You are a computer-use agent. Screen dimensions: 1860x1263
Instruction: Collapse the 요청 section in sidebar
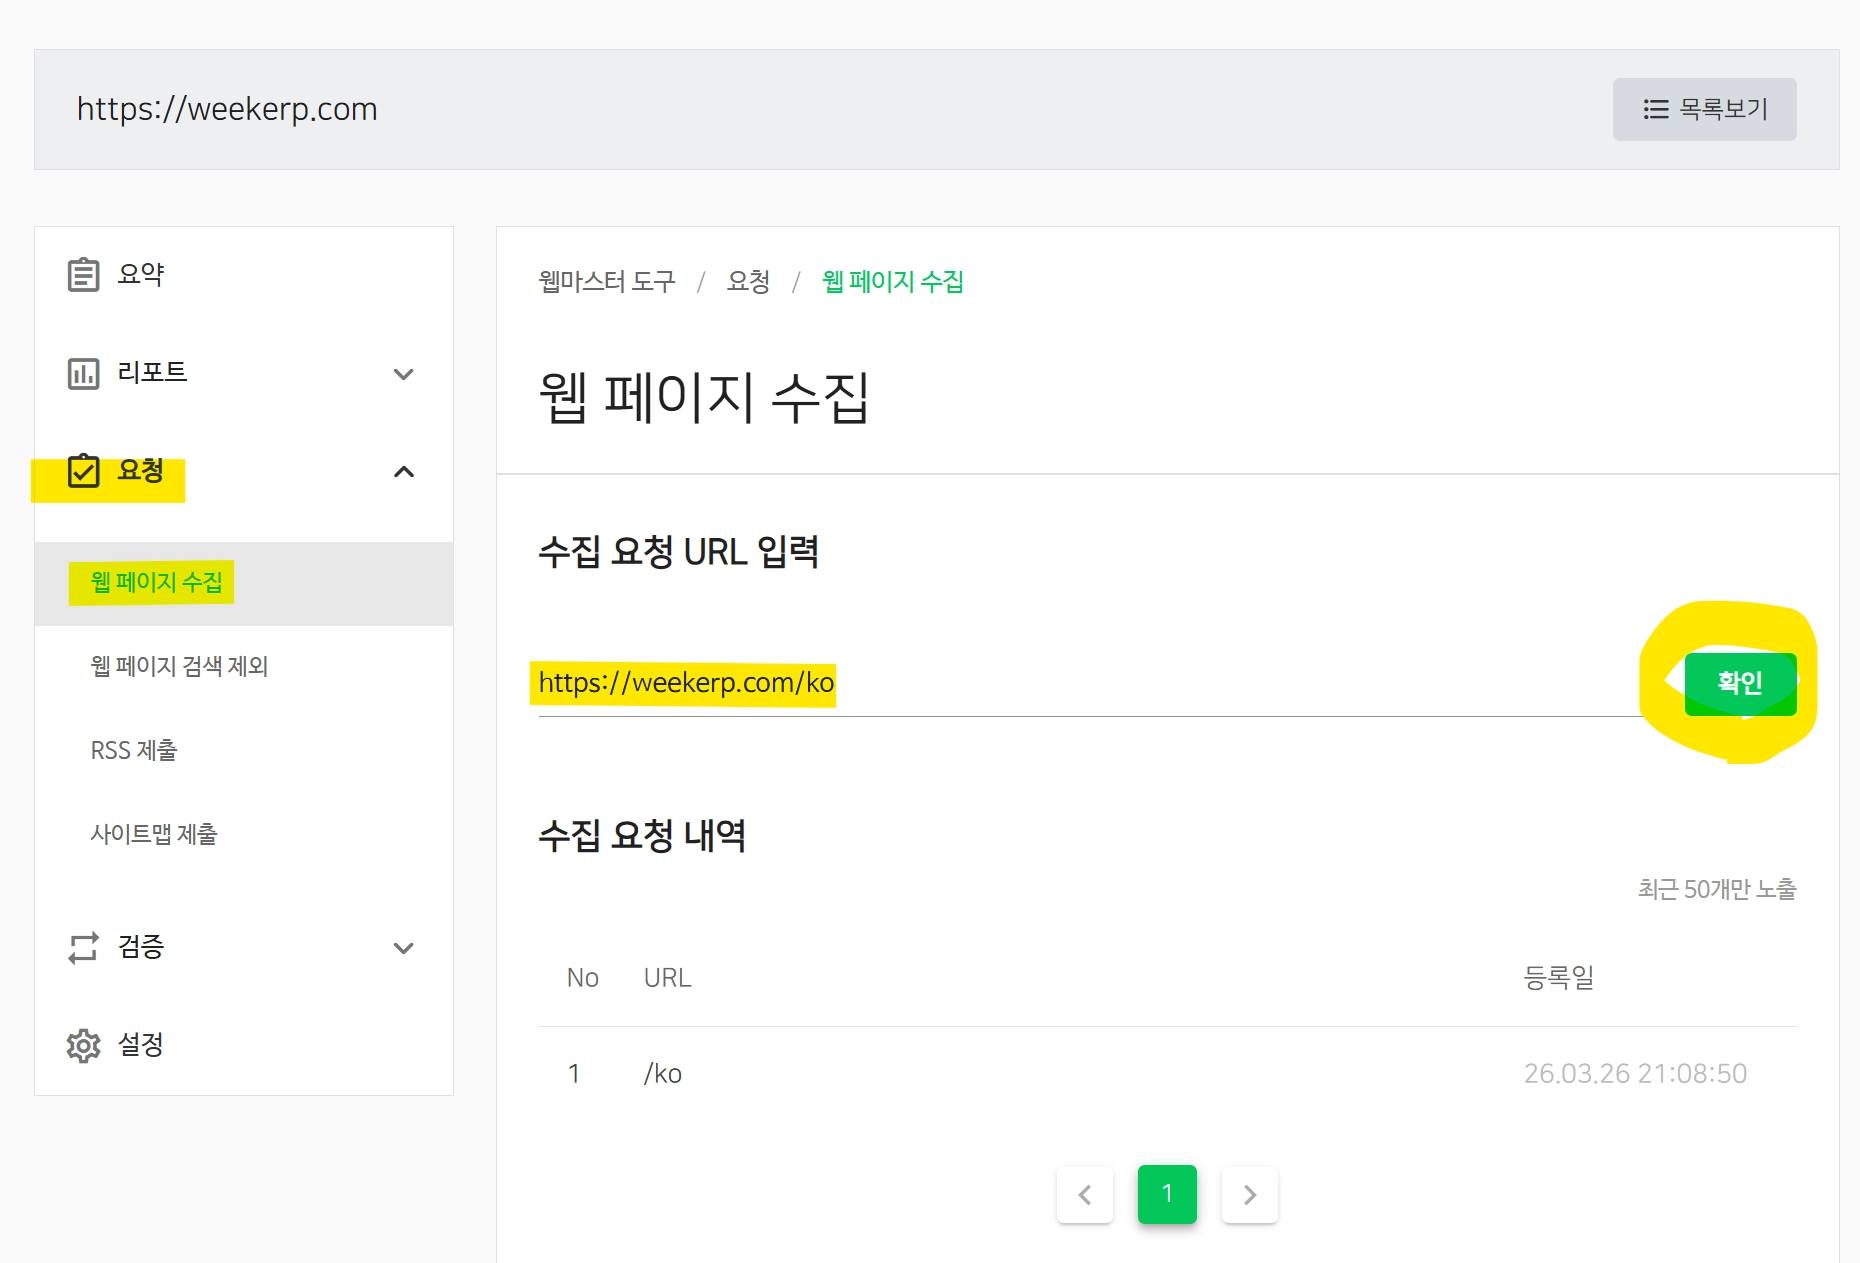[x=405, y=472]
